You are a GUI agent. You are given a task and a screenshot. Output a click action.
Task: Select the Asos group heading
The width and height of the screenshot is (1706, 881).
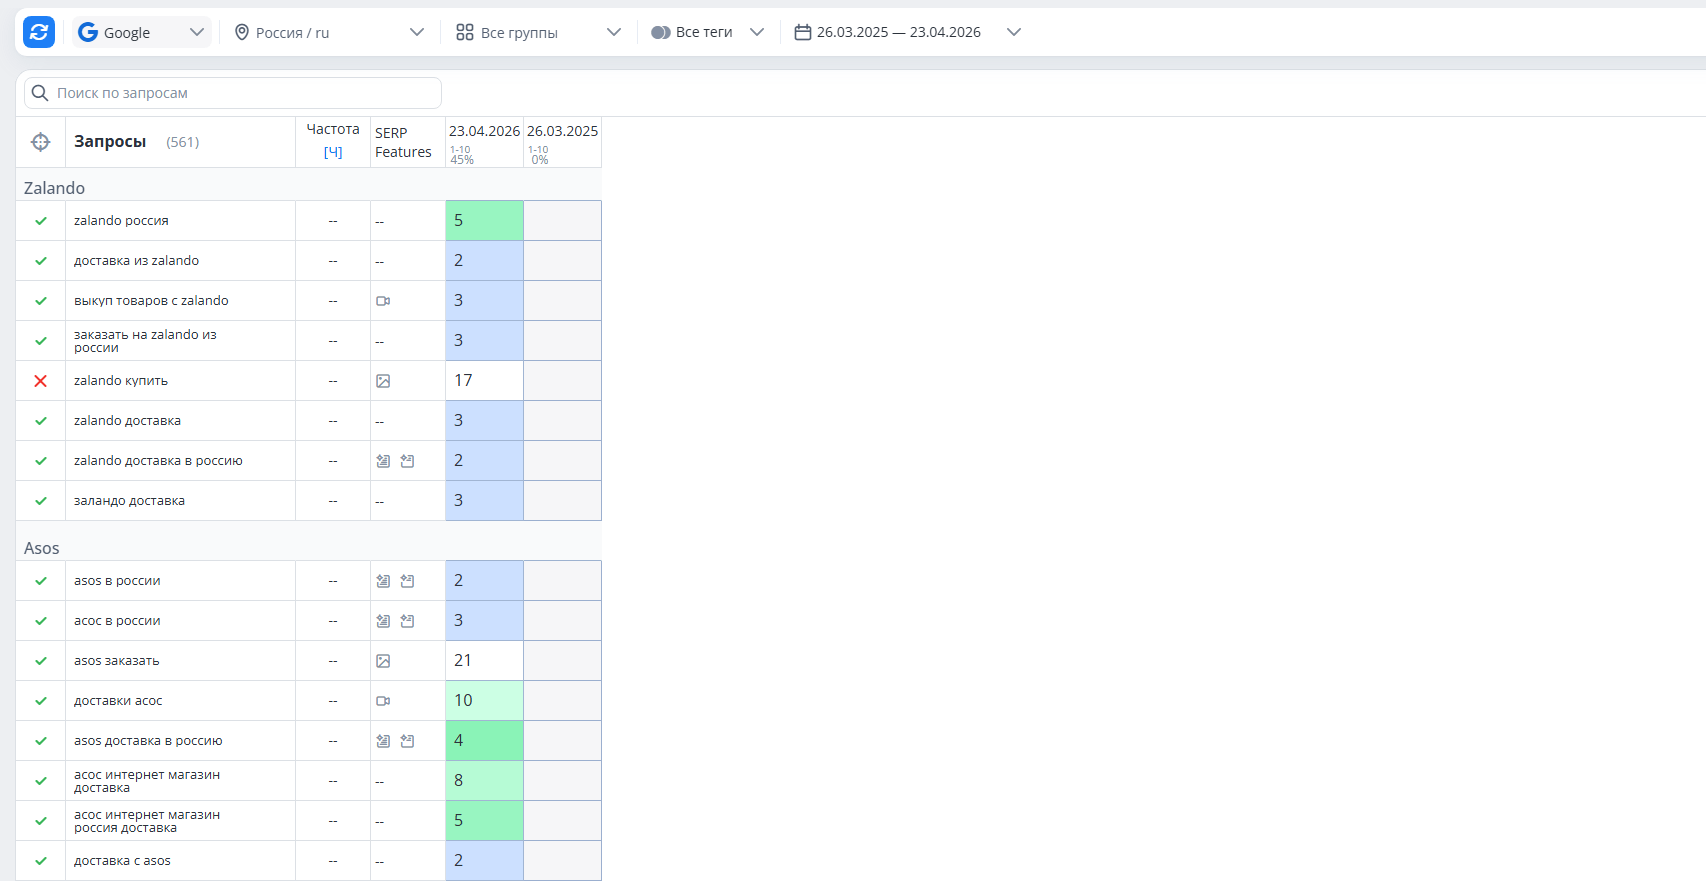[x=42, y=548]
